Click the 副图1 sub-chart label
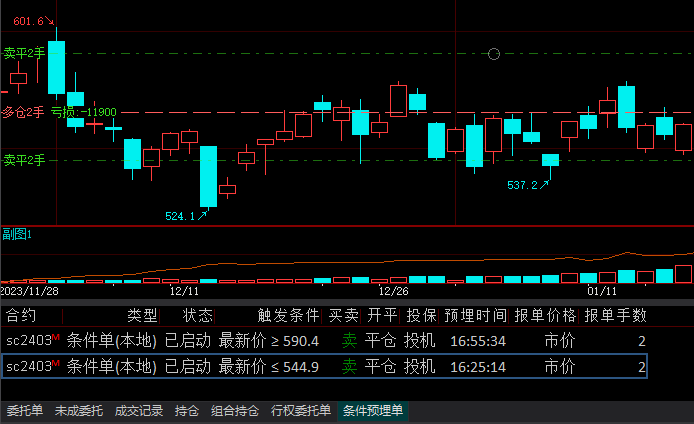This screenshot has height=424, width=694. point(17,234)
